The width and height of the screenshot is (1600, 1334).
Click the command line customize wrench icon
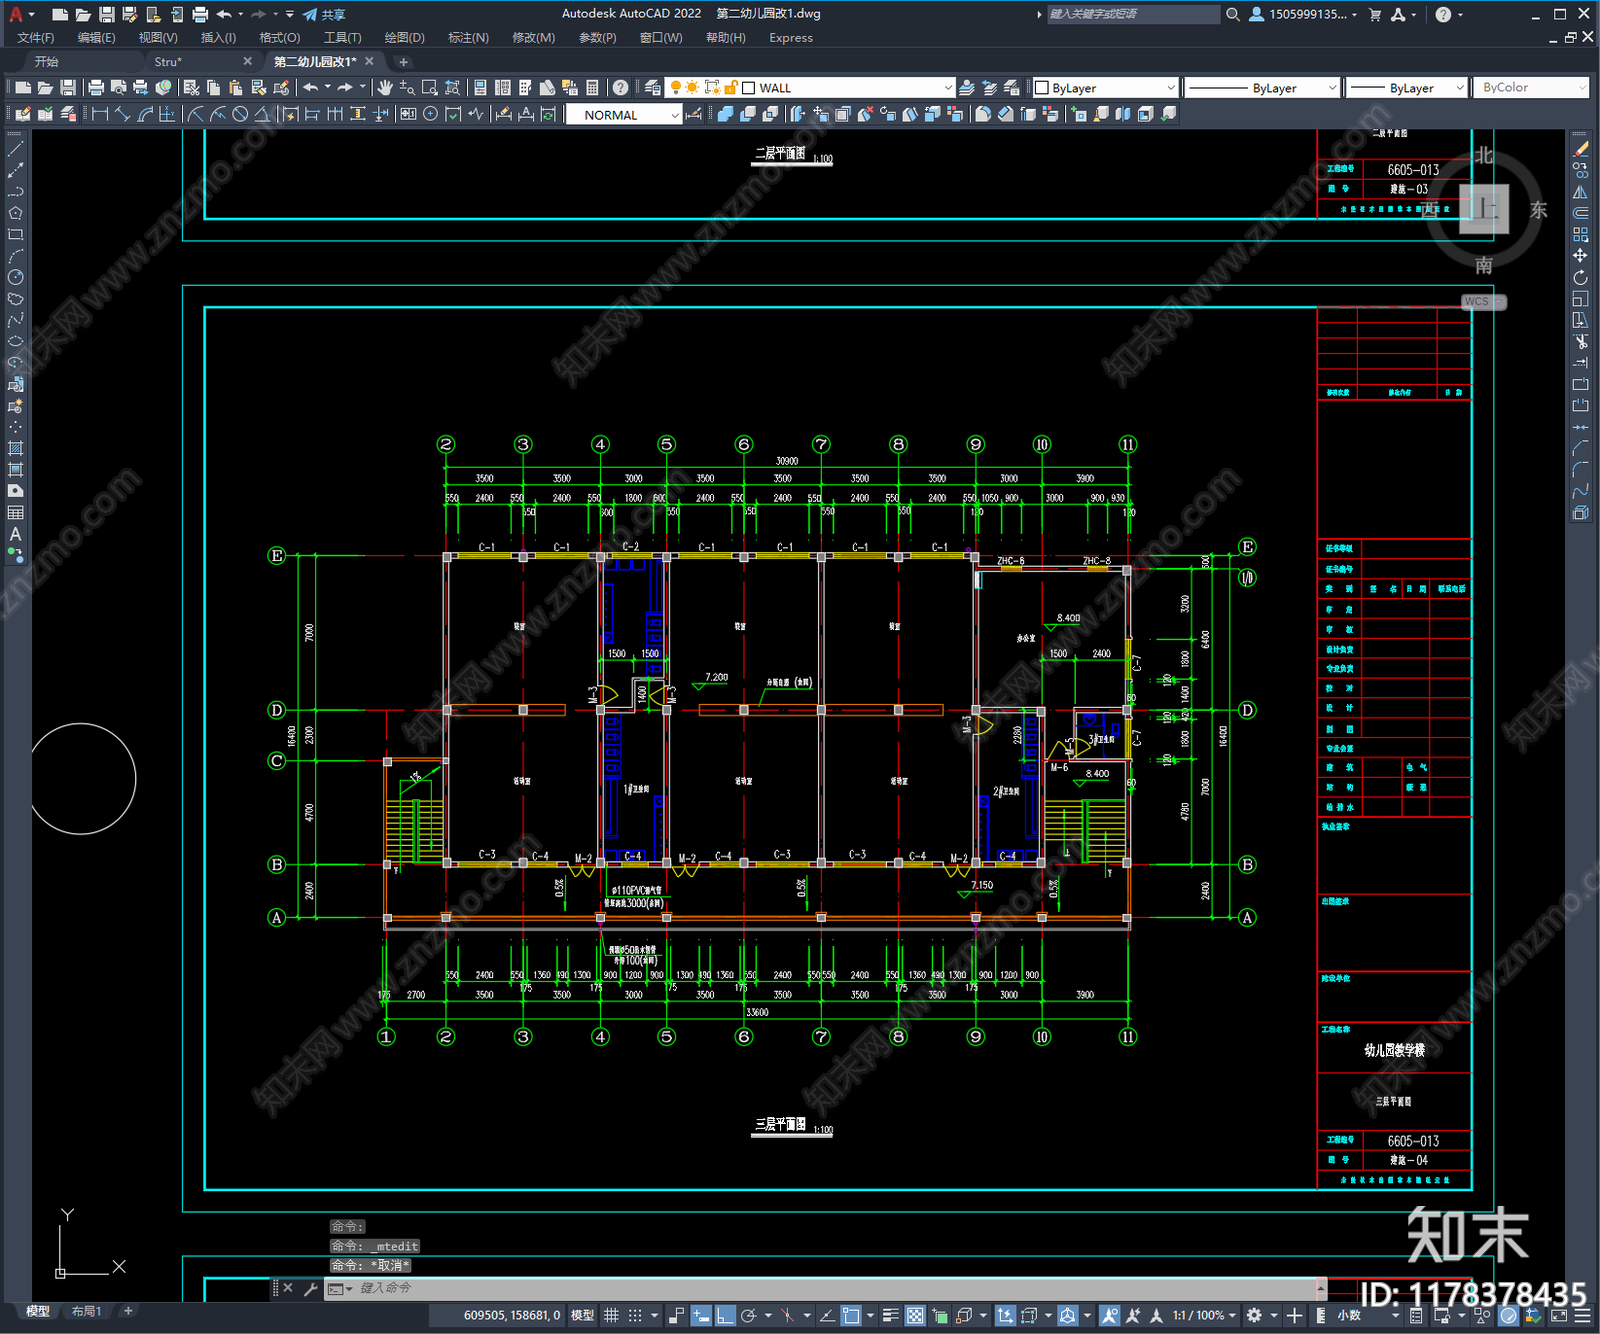(x=311, y=1289)
